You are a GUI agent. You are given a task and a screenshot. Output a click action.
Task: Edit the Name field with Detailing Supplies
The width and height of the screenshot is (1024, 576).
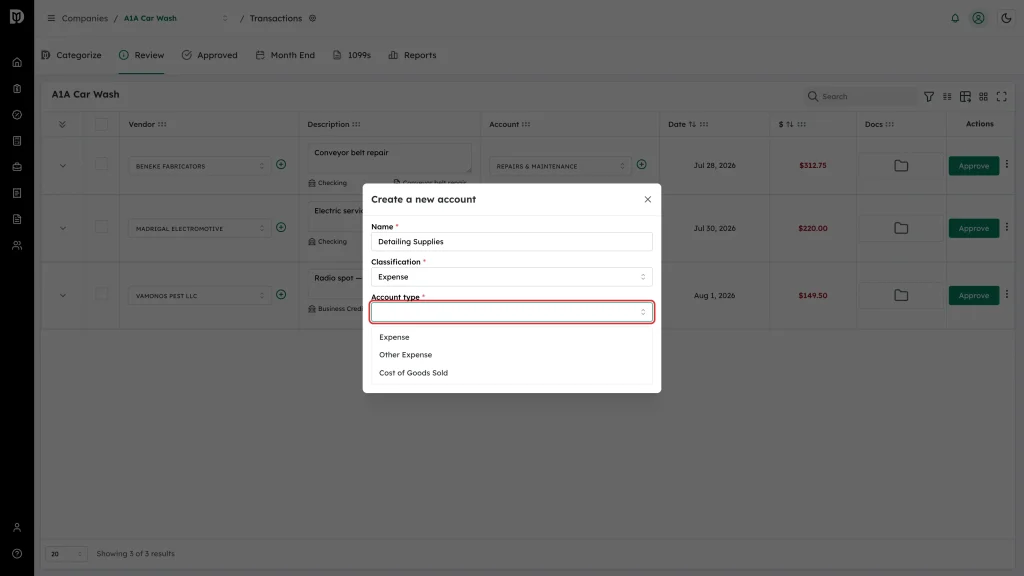tap(511, 242)
